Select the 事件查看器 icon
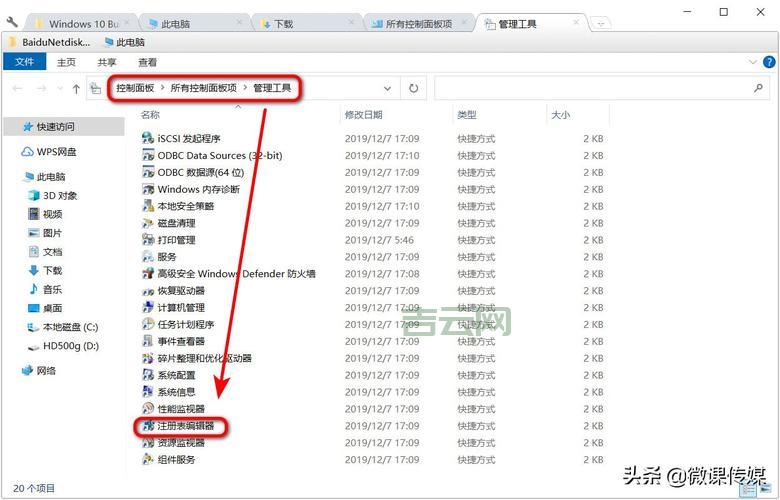The image size is (780, 500). coord(148,341)
